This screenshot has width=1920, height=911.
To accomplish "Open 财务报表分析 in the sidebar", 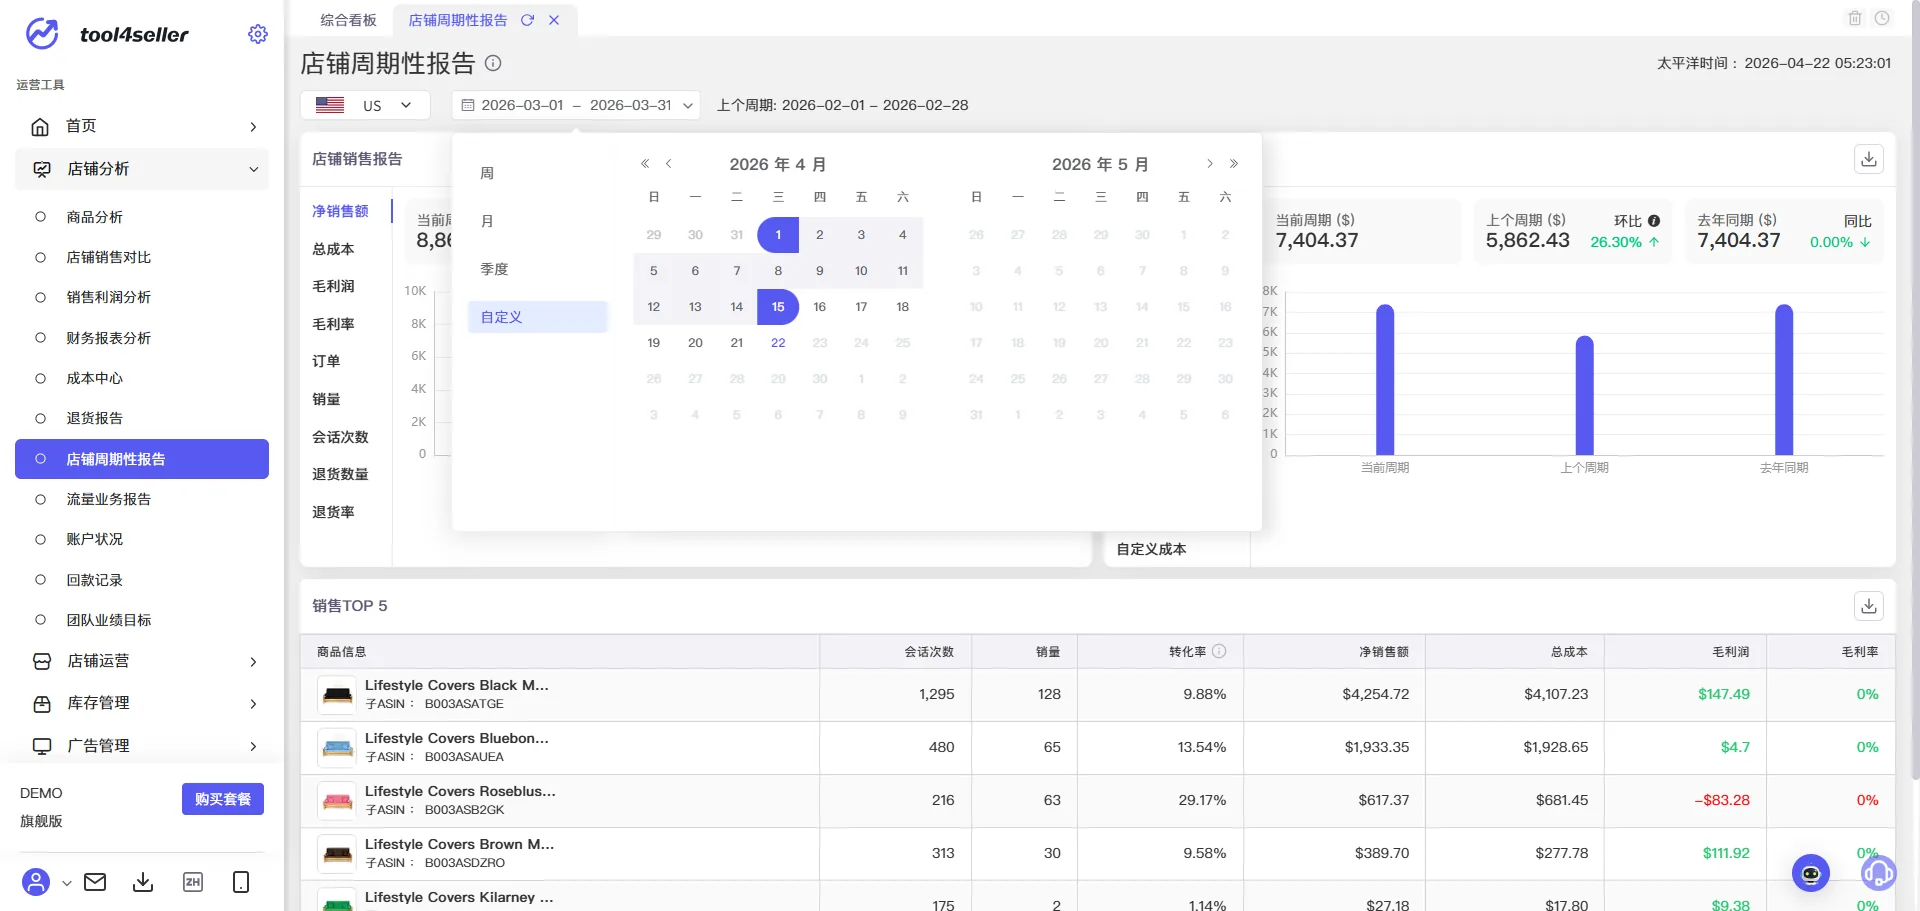I will 142,338.
